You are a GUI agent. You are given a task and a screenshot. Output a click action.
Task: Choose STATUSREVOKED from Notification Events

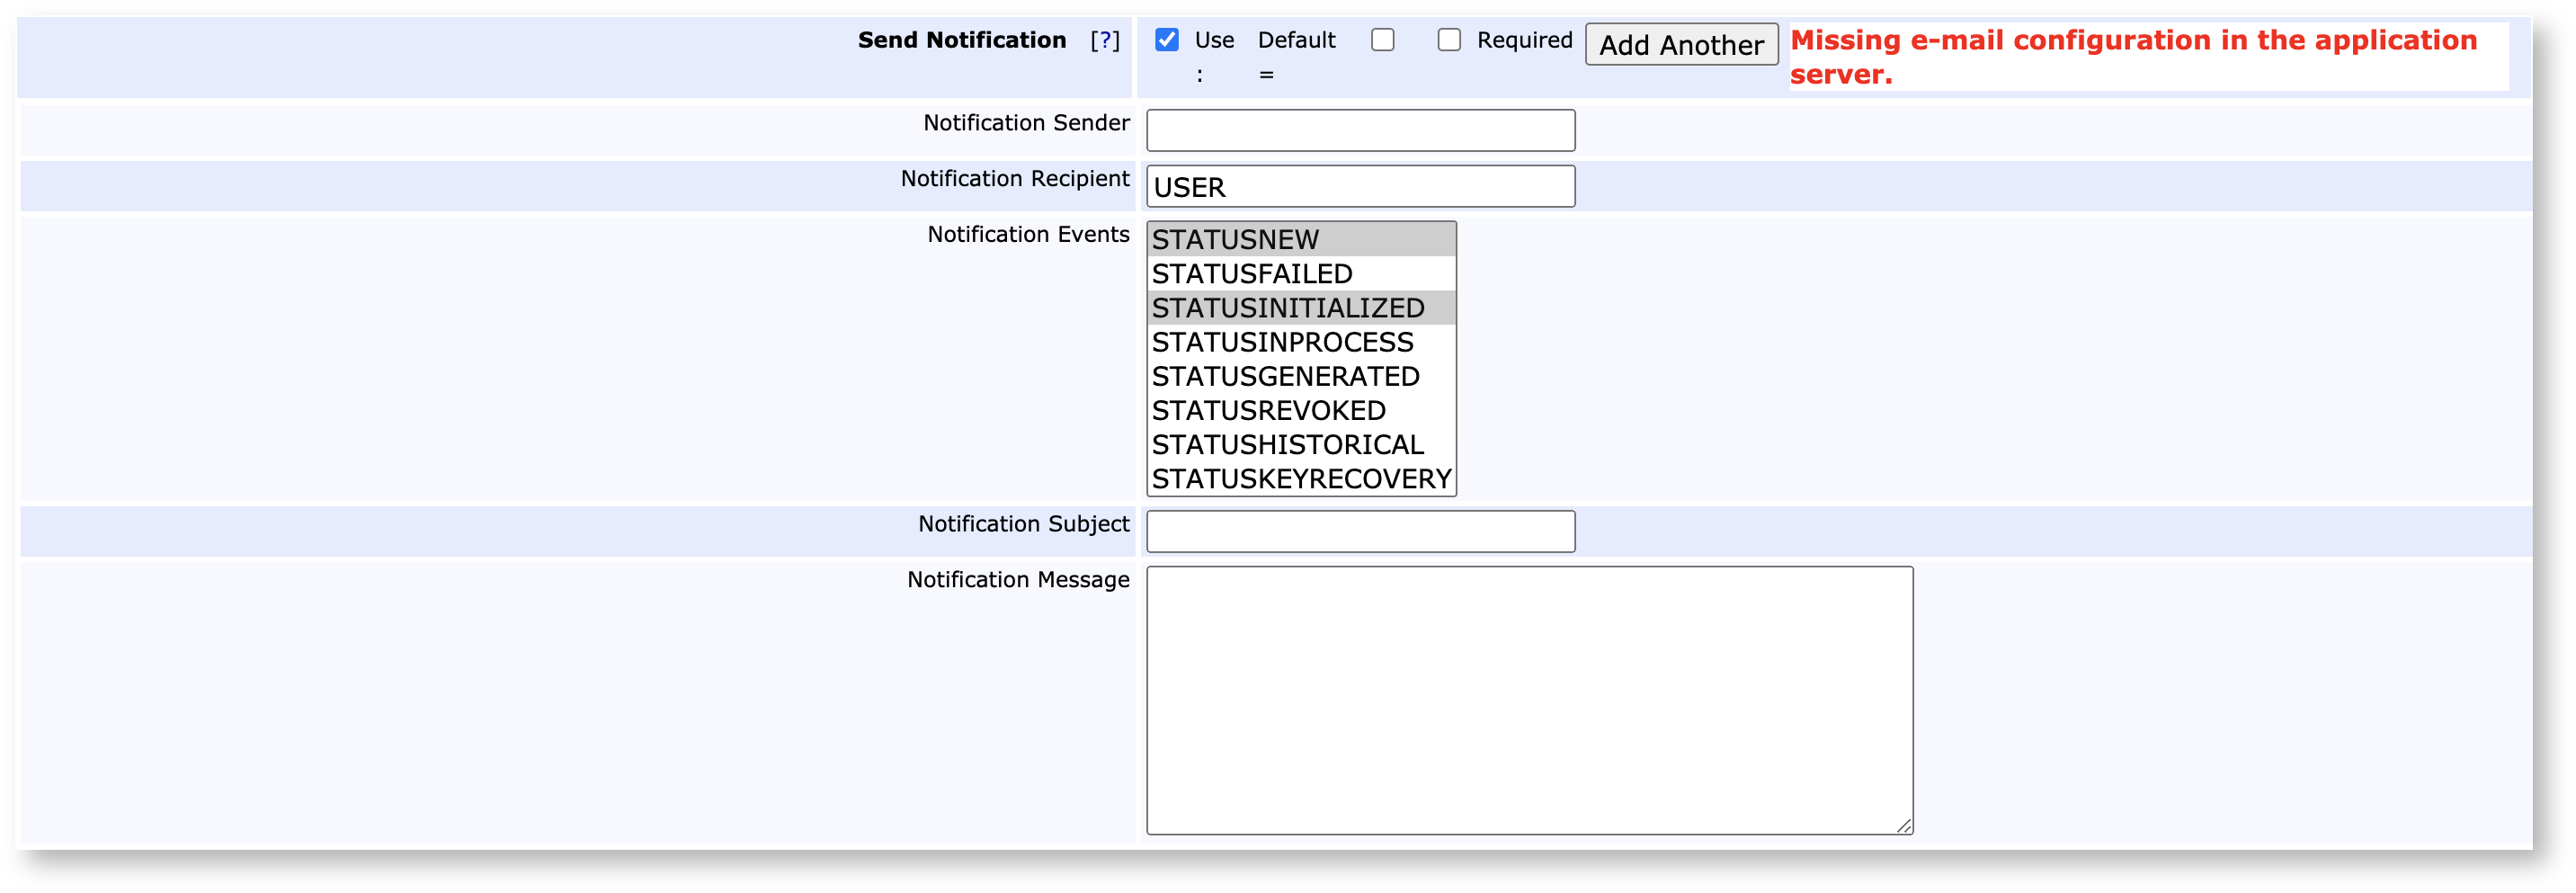(x=1300, y=410)
